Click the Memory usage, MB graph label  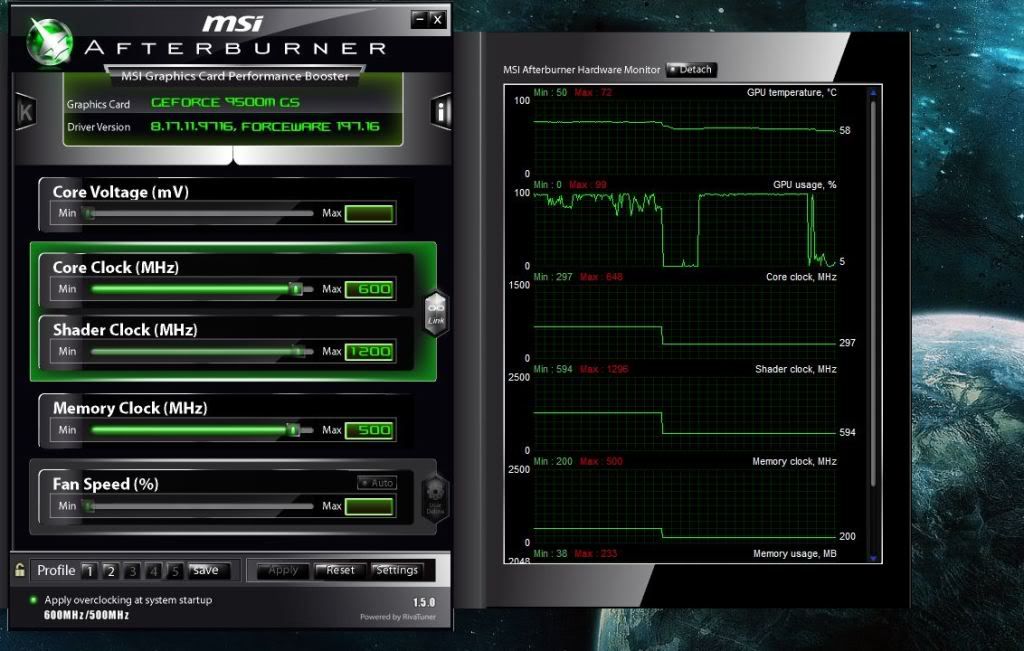(795, 554)
